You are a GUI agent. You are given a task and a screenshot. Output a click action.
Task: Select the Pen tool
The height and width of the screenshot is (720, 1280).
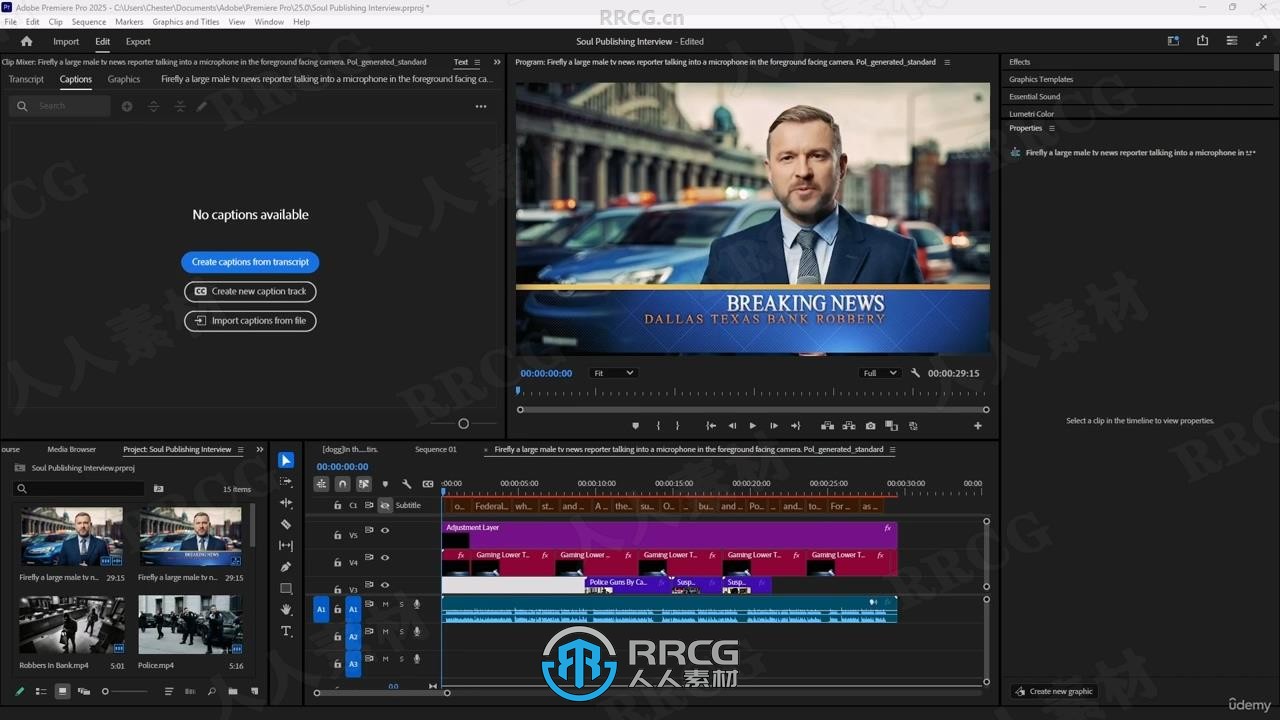(x=286, y=567)
